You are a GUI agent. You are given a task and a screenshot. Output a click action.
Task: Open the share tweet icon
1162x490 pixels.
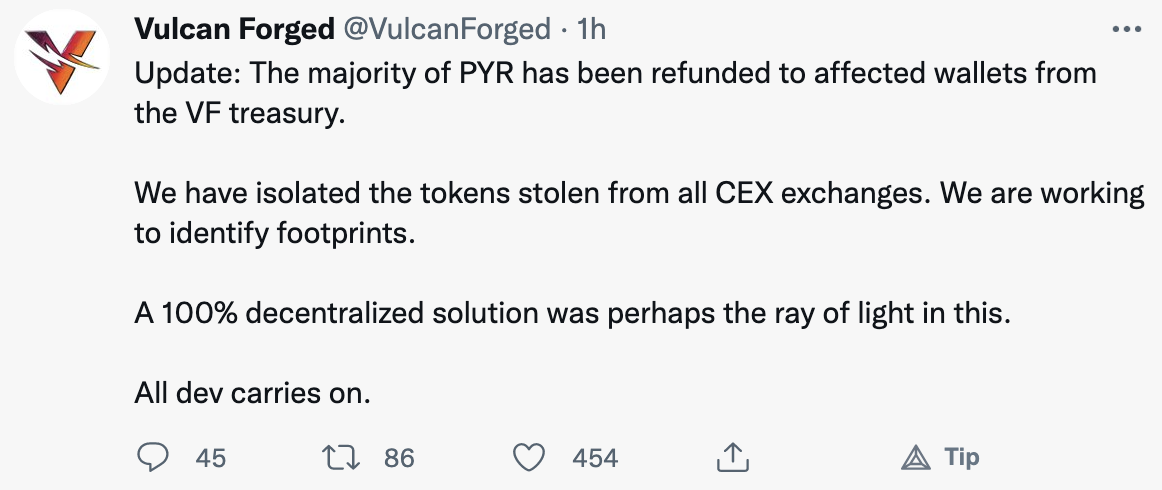(731, 457)
